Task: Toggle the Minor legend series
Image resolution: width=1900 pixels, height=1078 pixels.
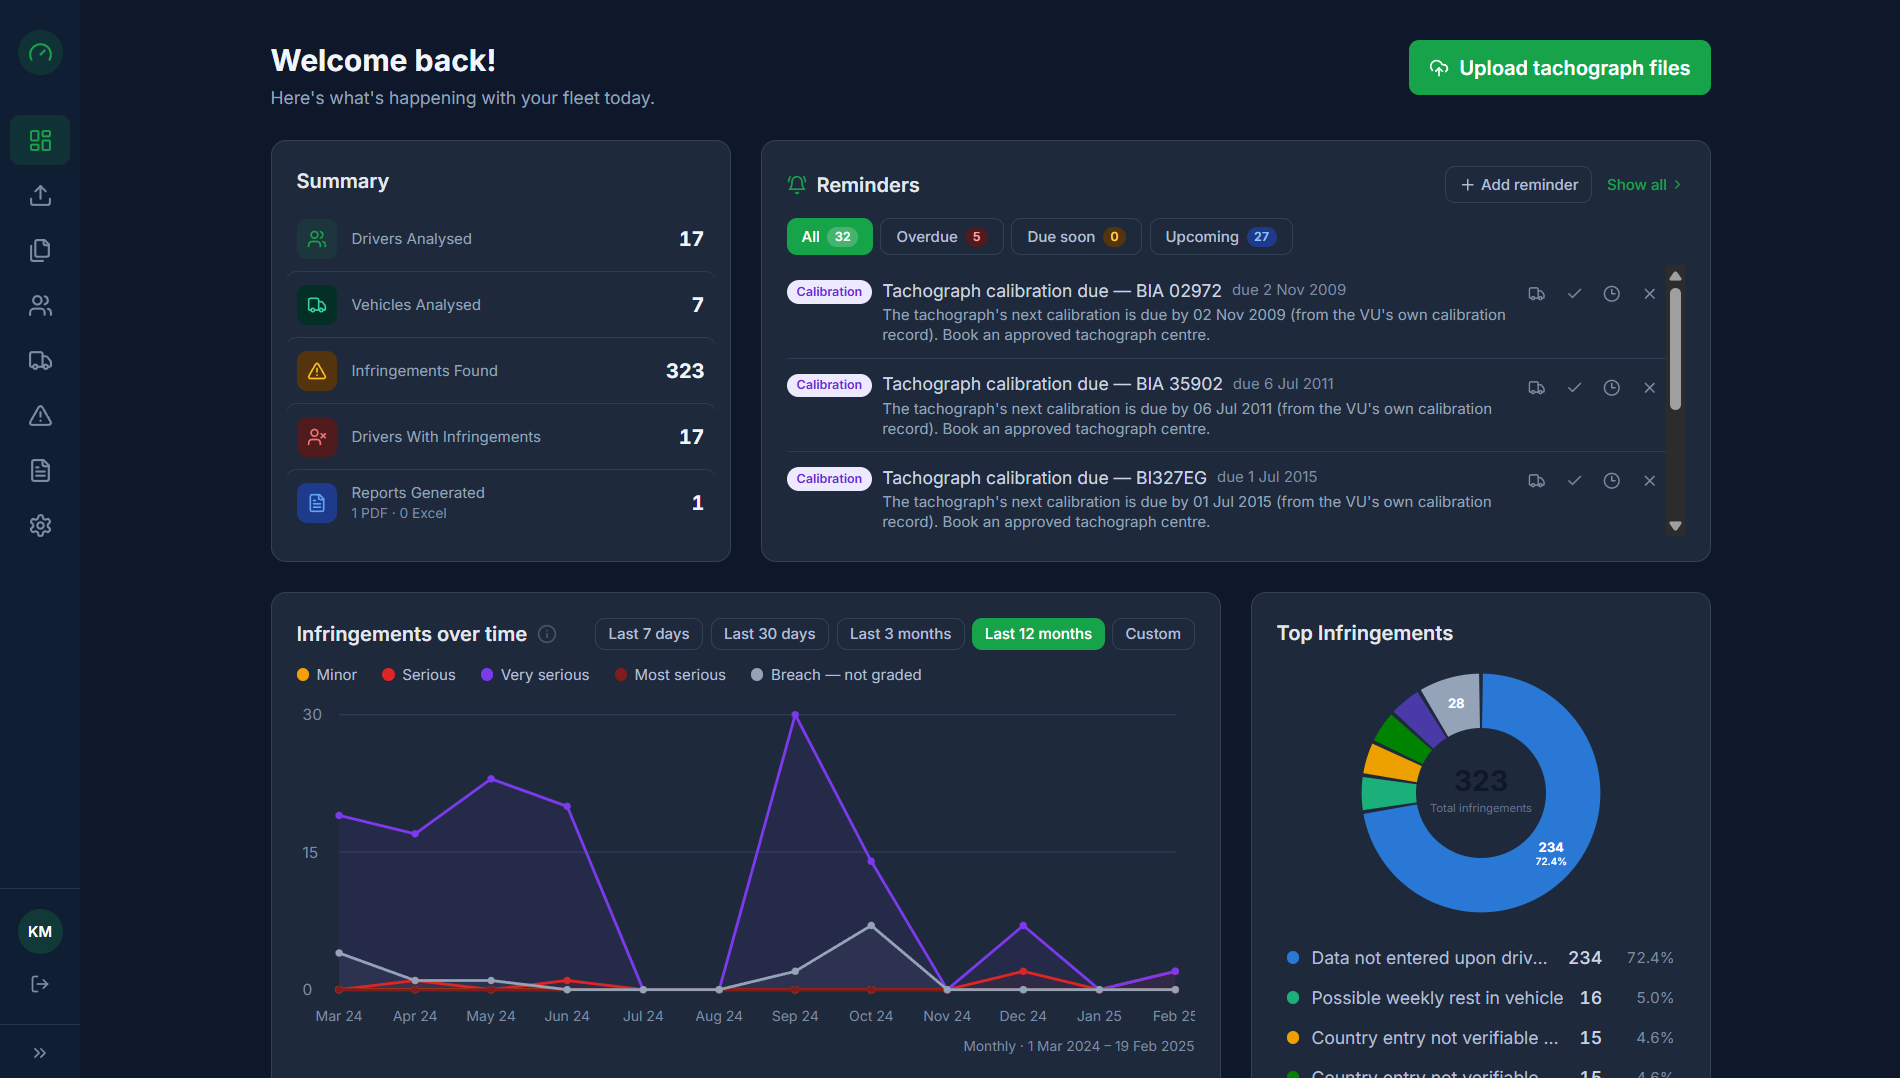Action: coord(327,675)
